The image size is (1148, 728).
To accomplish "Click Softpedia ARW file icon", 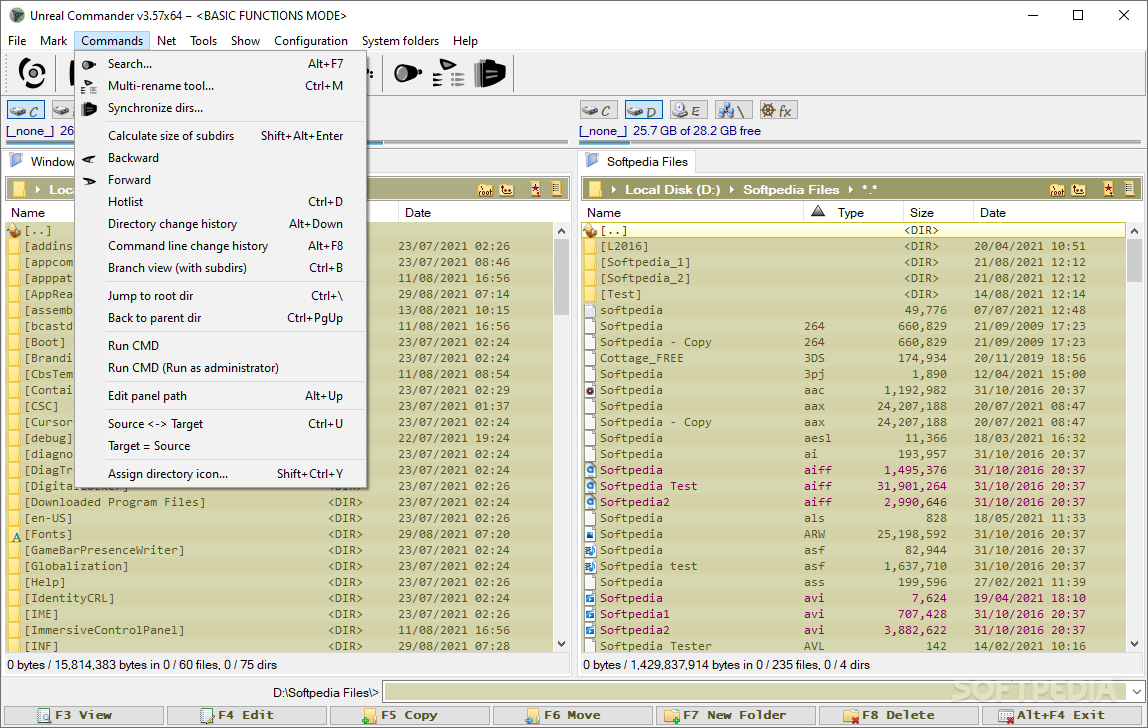I will click(x=590, y=535).
